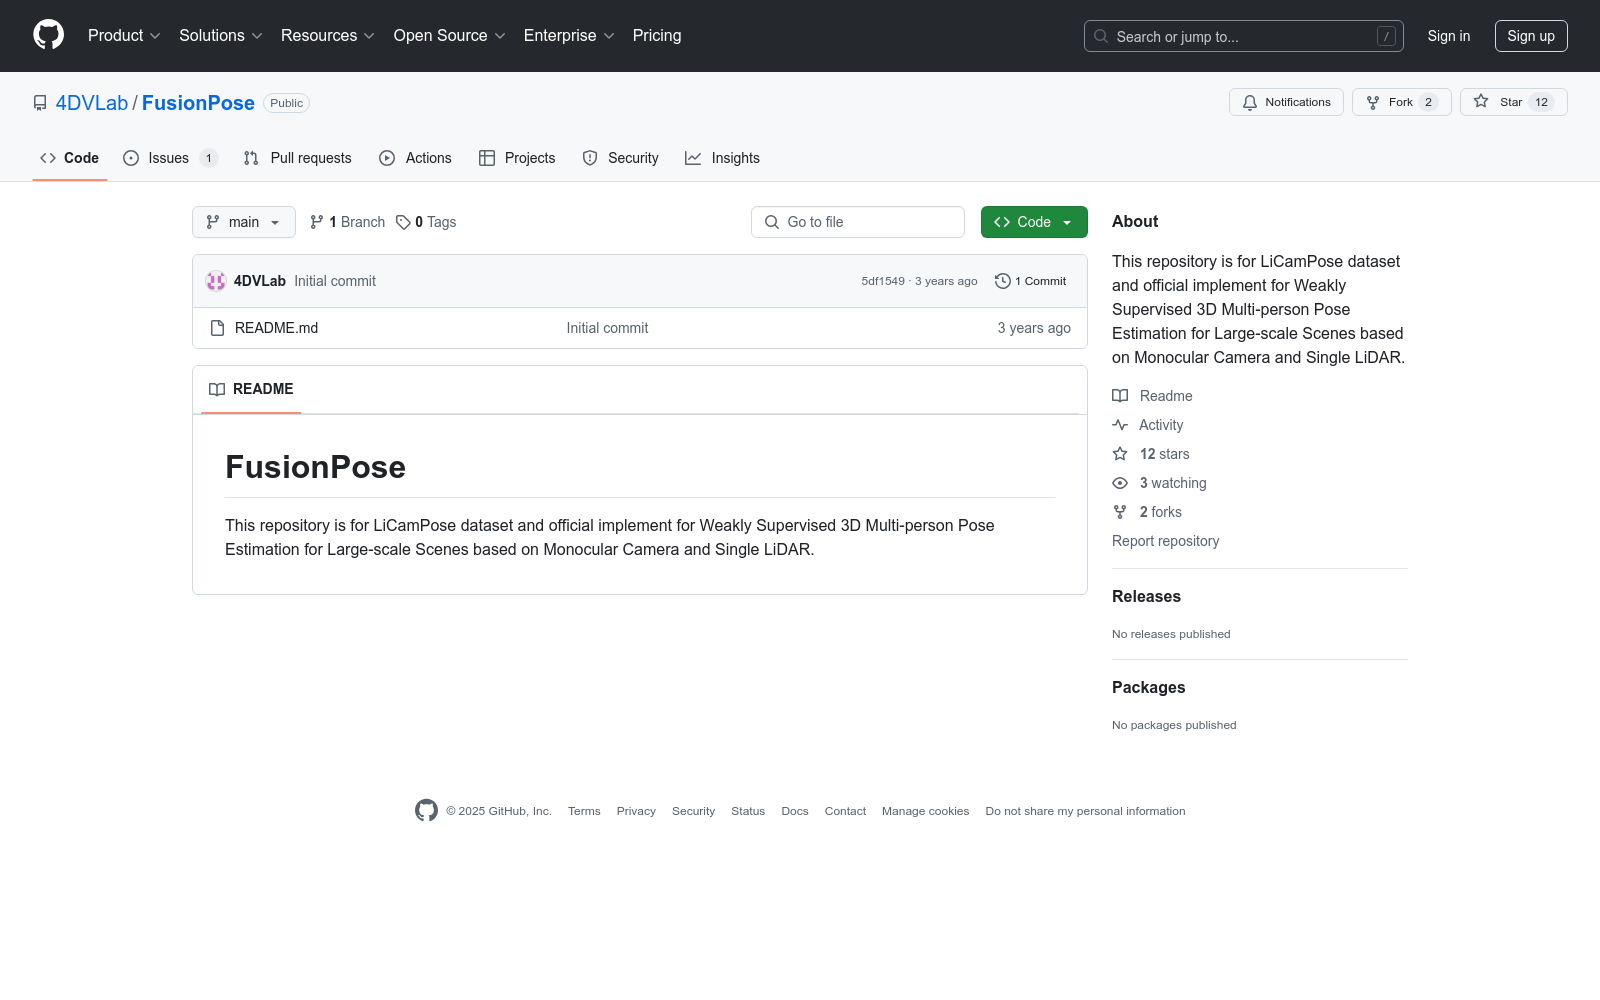
Task: Click the file icon next to README.md
Action: (217, 328)
